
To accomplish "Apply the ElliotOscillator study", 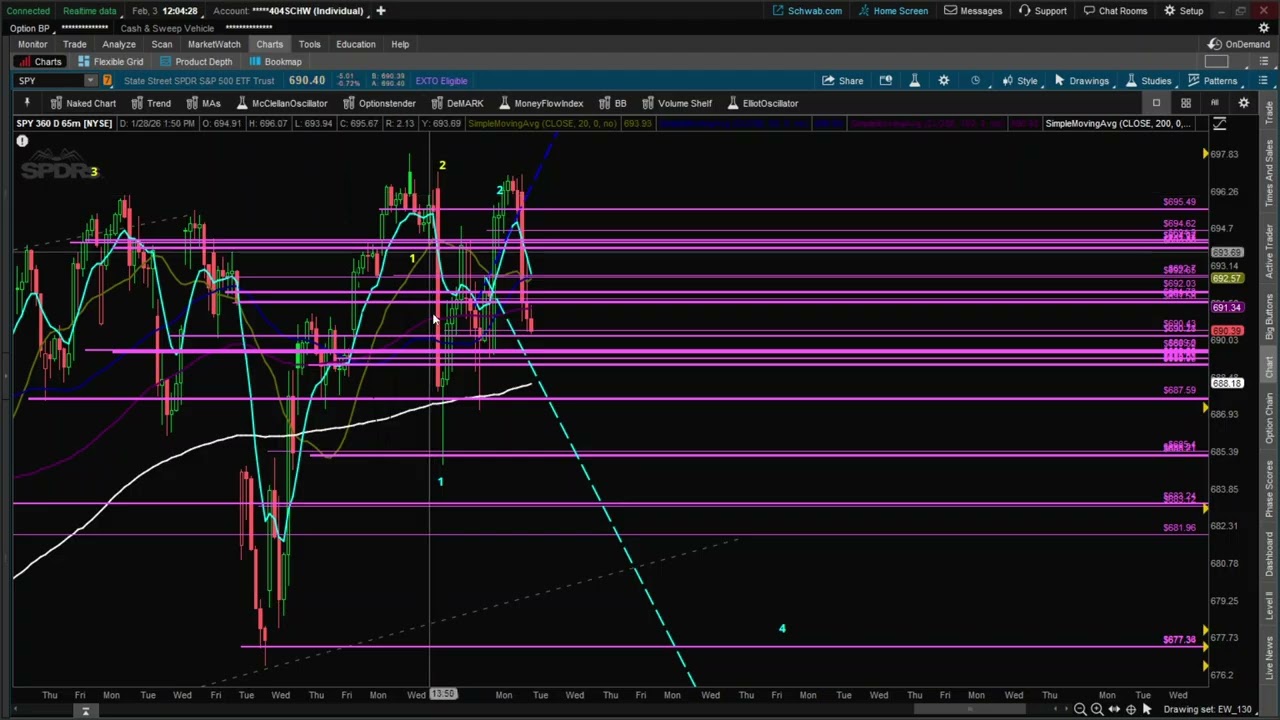I will pos(762,103).
